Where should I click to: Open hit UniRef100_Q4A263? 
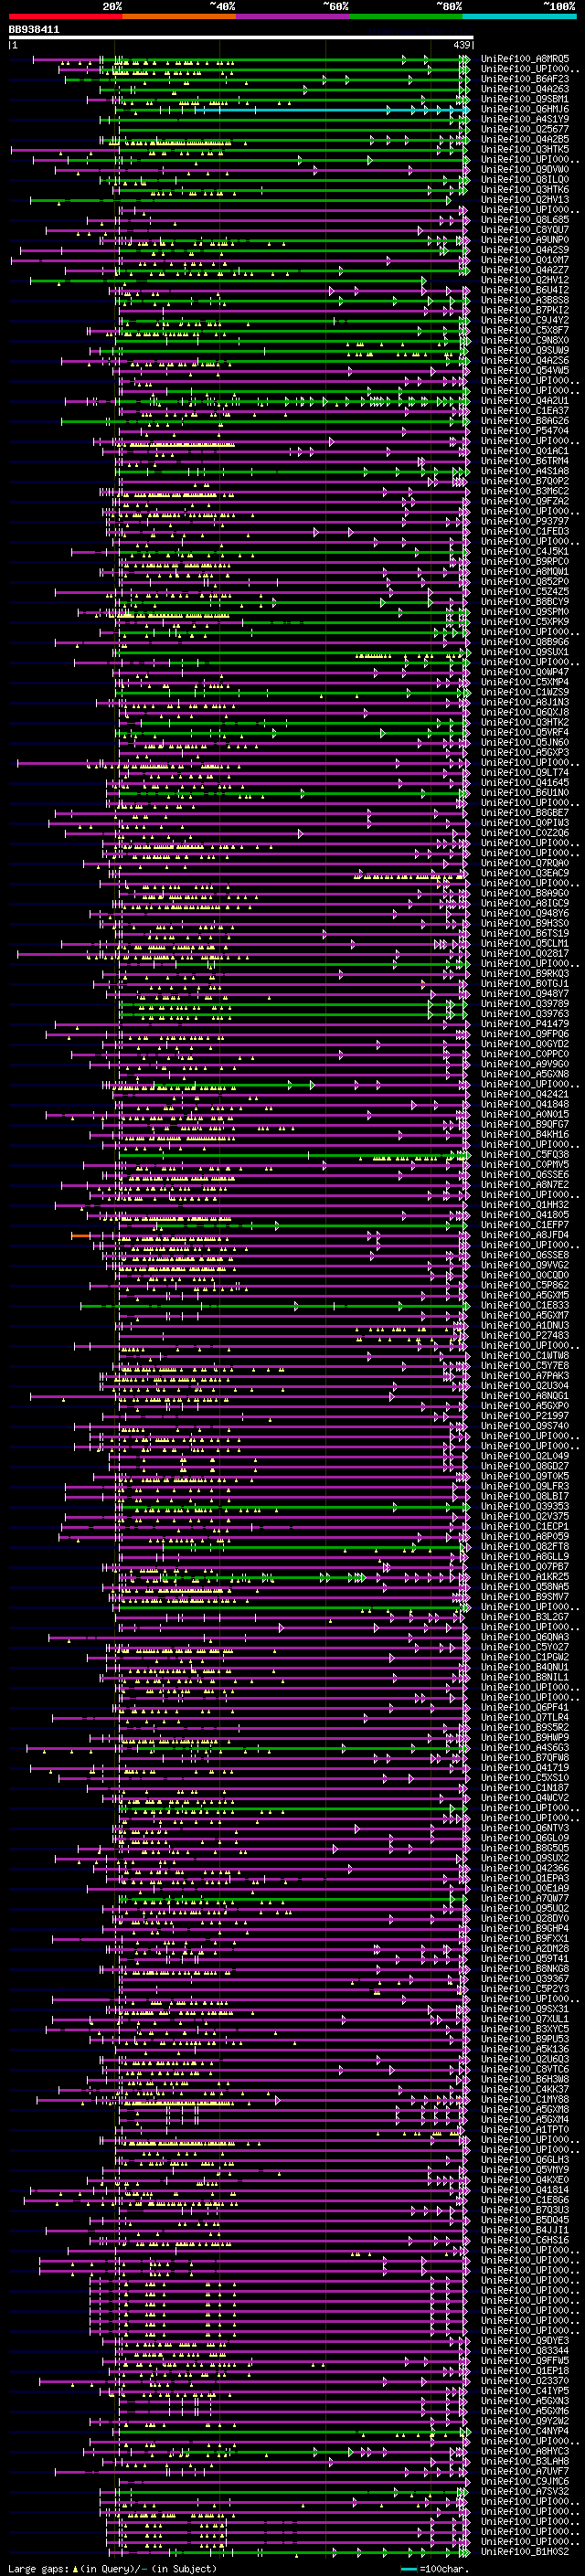pos(525,89)
